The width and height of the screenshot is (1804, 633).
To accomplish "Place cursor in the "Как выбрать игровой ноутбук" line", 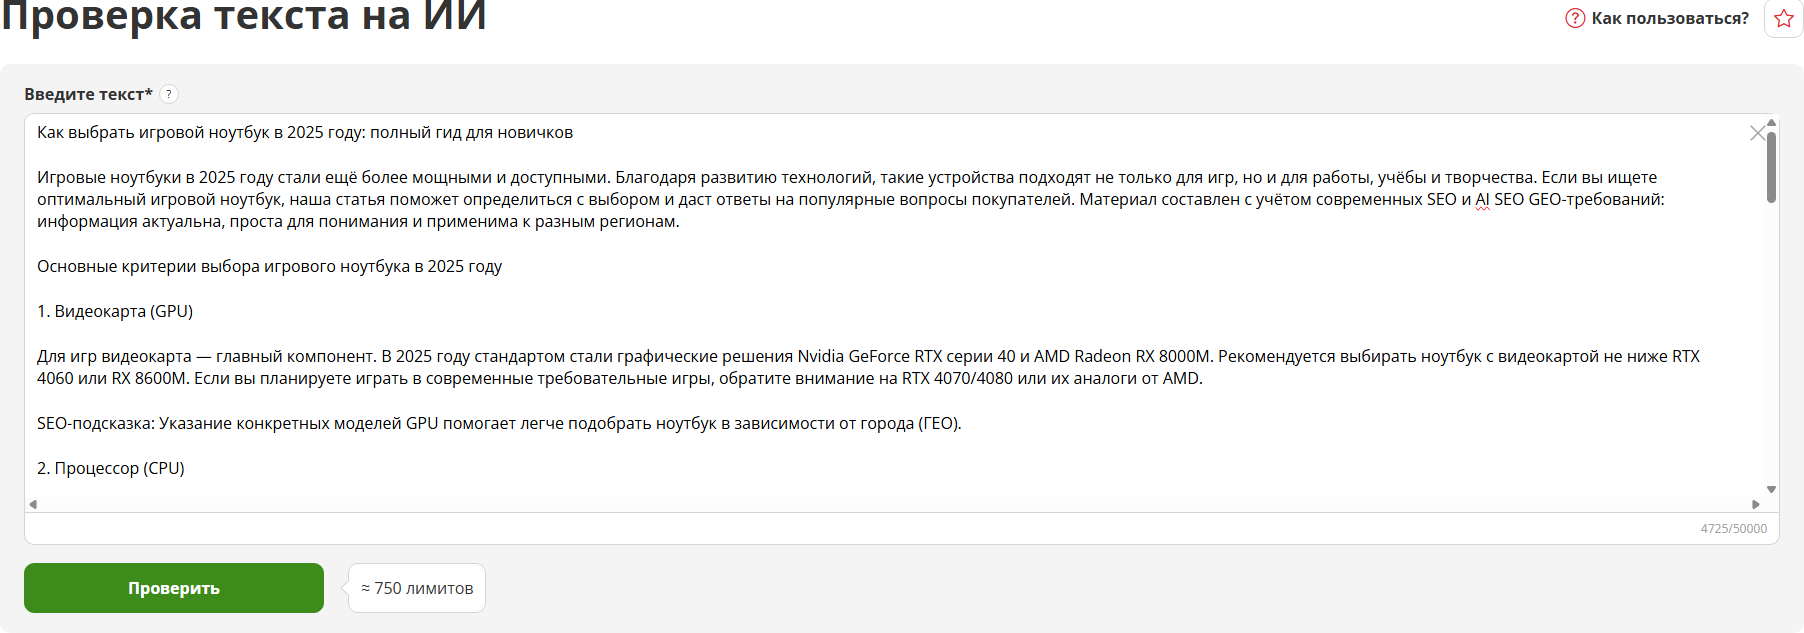I will tap(305, 133).
